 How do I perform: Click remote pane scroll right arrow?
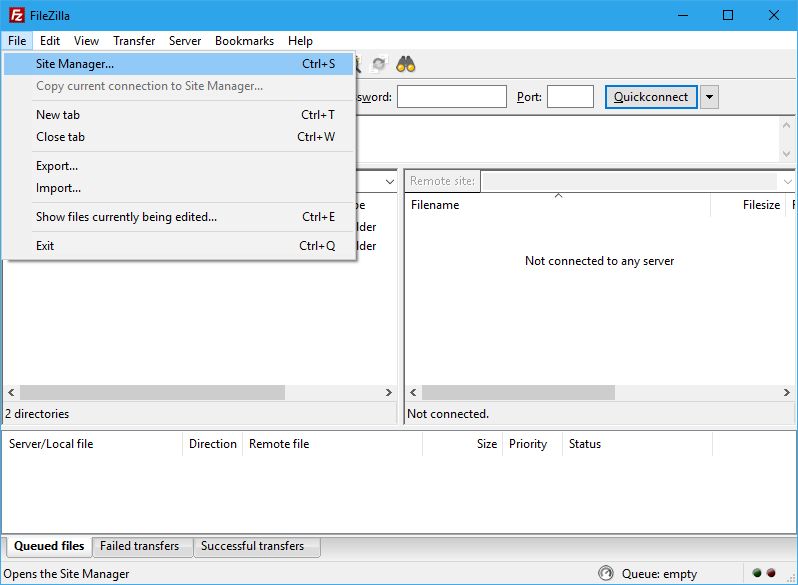coord(787,393)
